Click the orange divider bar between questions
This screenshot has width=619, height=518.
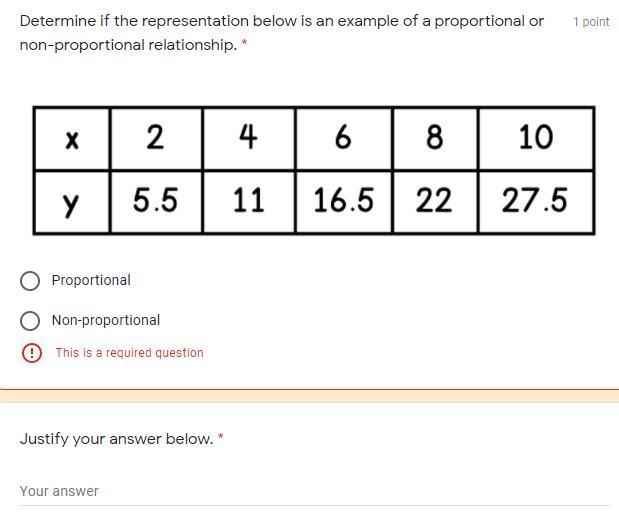tap(310, 396)
